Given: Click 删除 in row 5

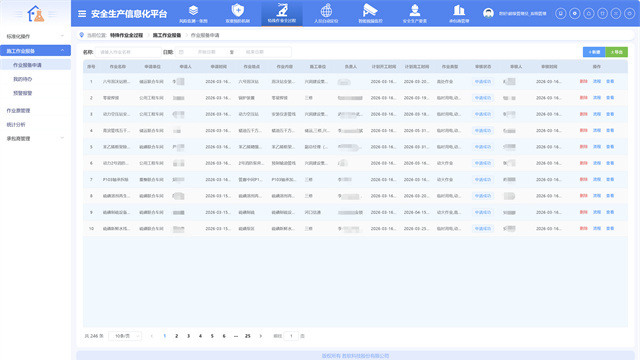Looking at the screenshot, I should 583,147.
